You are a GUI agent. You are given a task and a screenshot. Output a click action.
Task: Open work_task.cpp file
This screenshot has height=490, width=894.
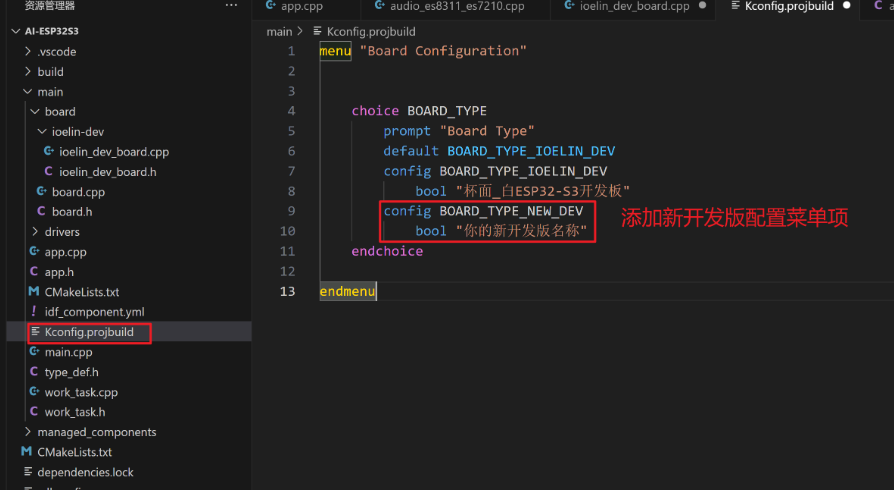click(81, 392)
